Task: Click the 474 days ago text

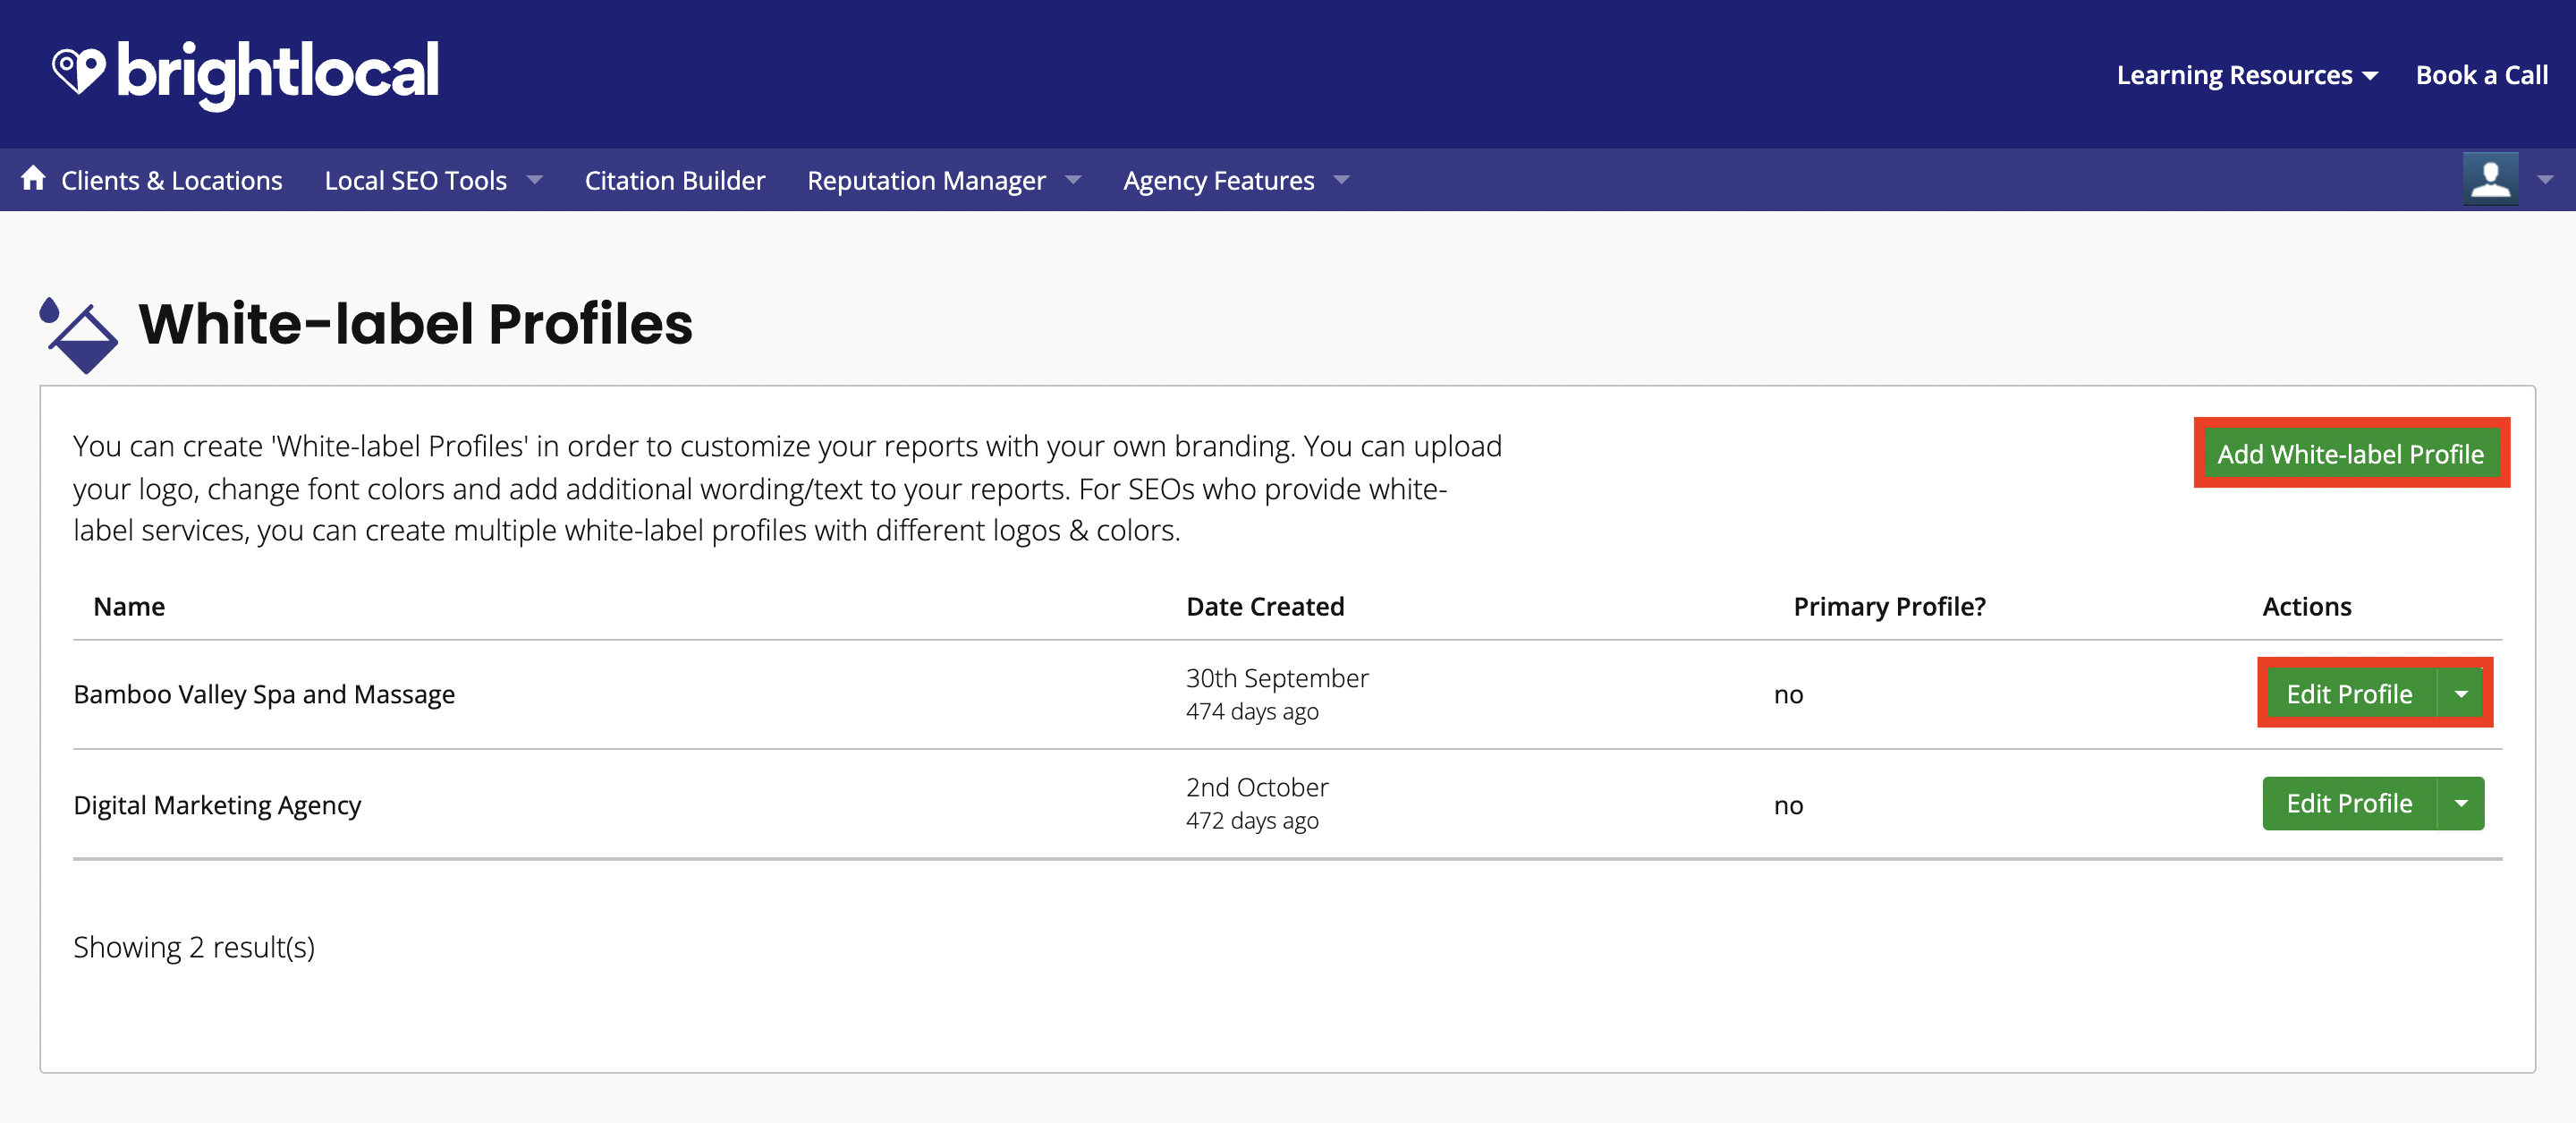Action: pos(1252,711)
